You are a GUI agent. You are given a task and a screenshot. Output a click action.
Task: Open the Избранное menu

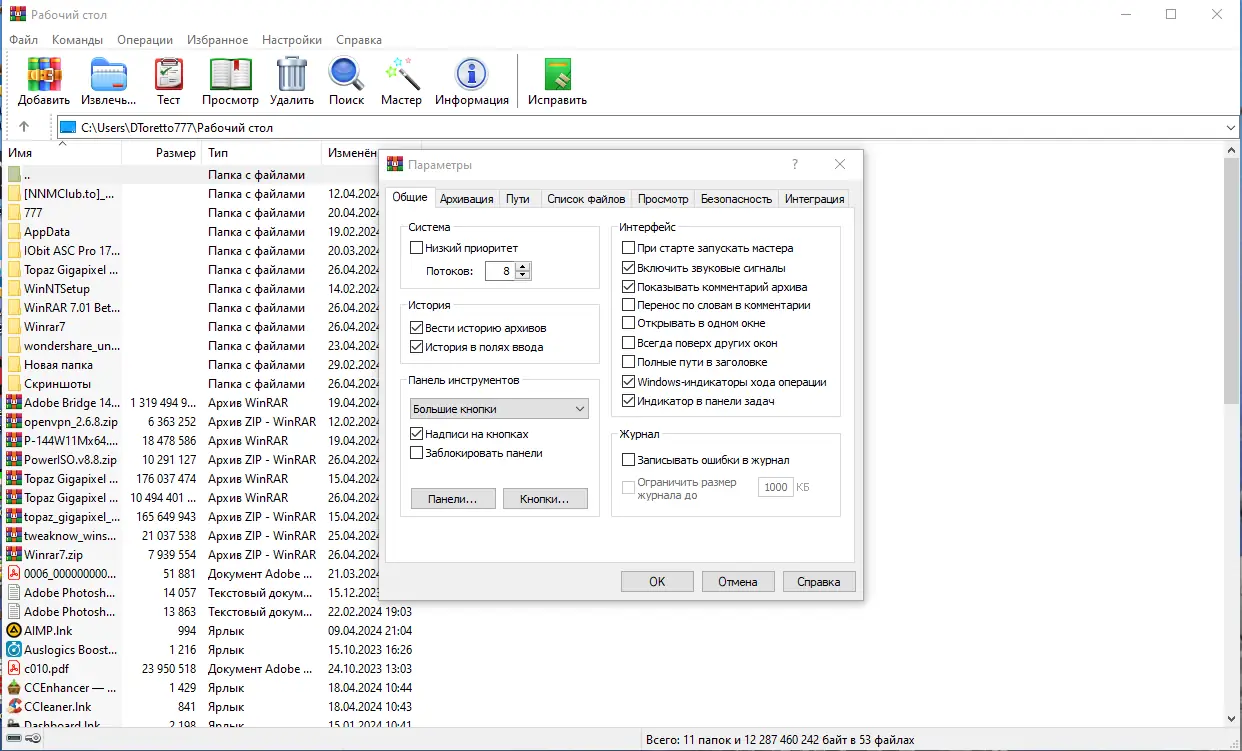tap(218, 40)
